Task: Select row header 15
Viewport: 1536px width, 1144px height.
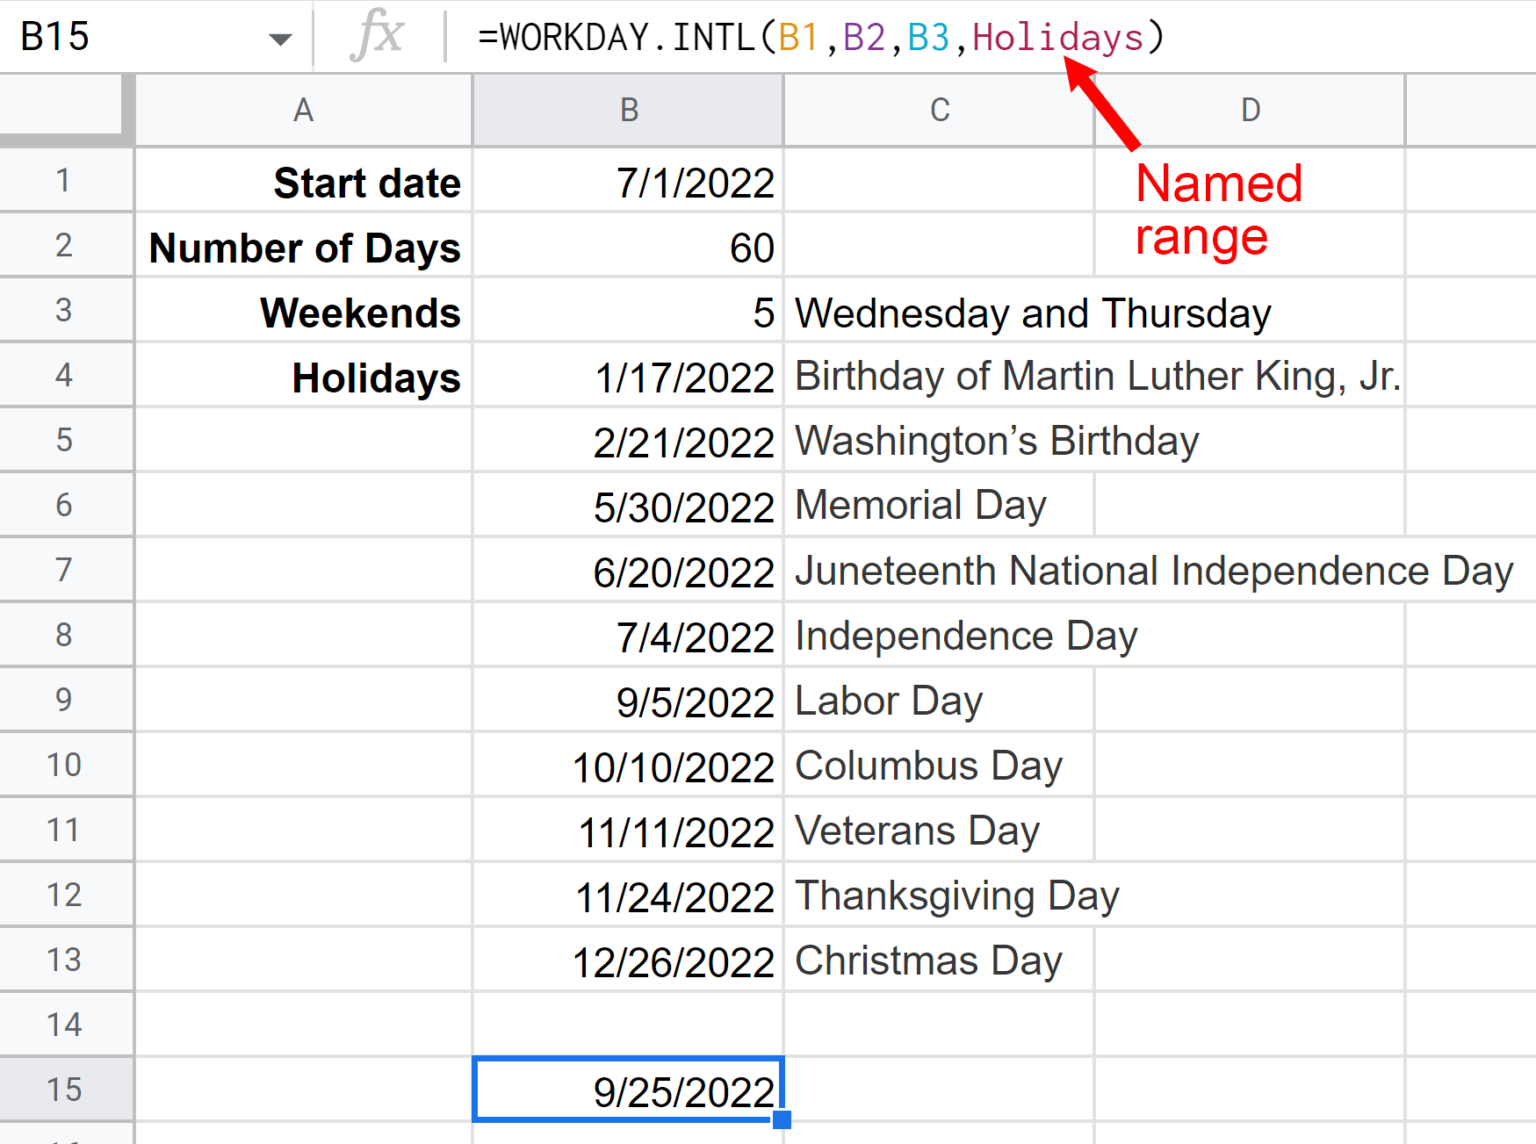Action: (x=64, y=1089)
